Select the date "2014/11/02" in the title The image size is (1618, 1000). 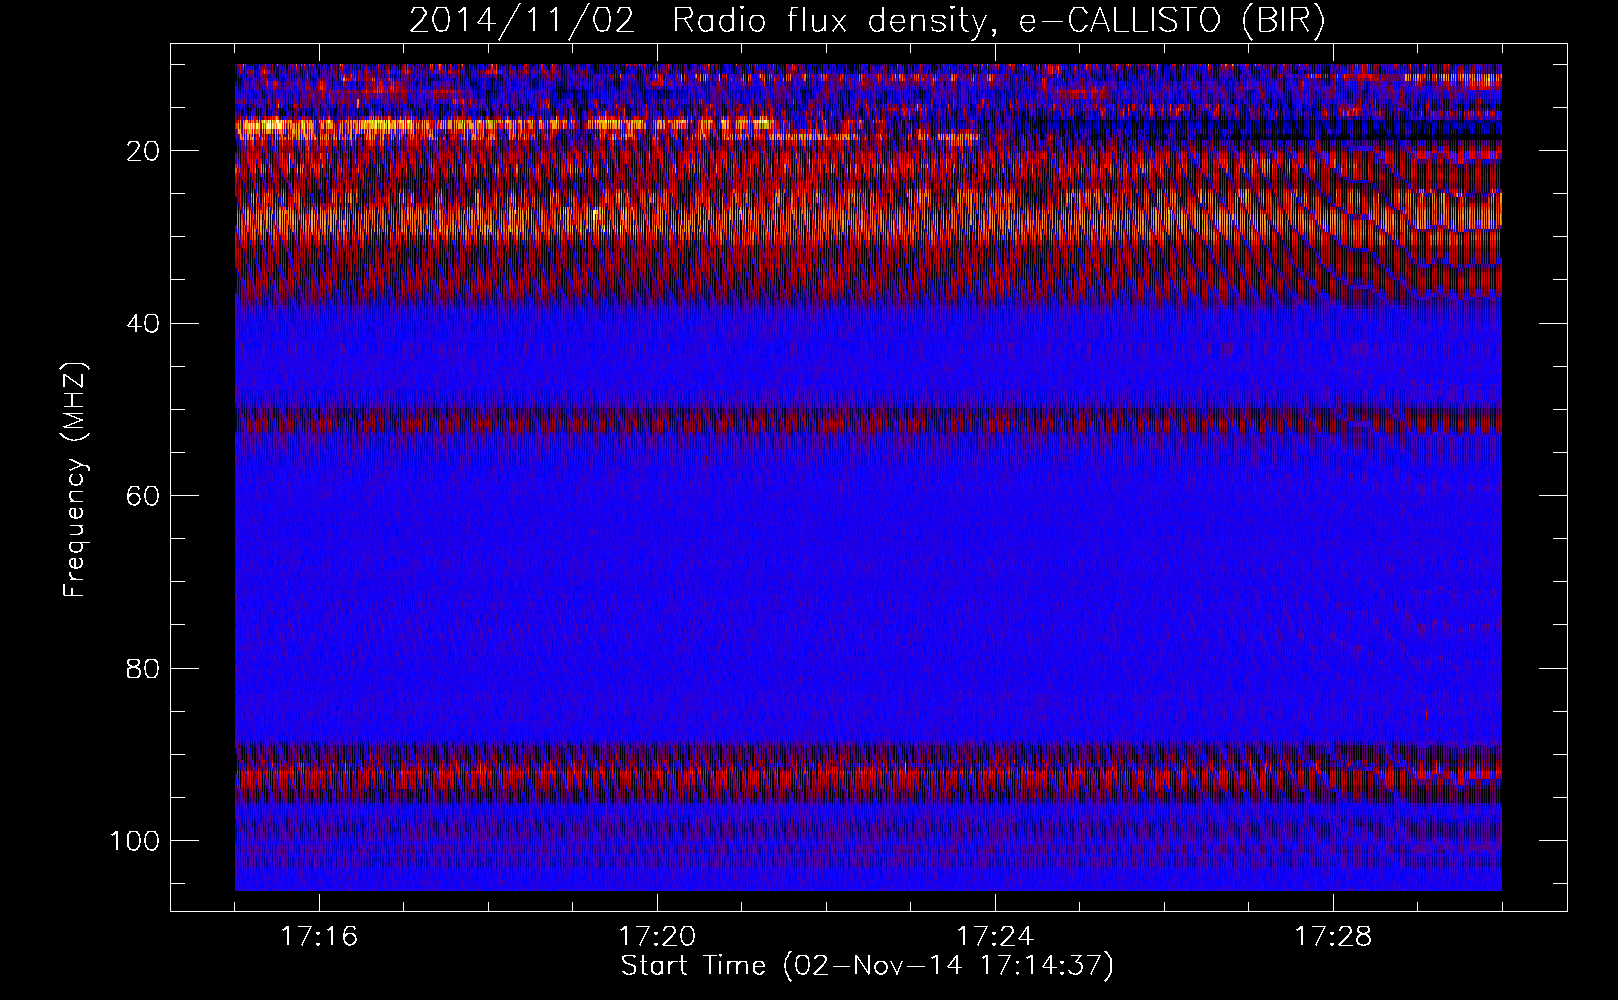click(x=522, y=22)
